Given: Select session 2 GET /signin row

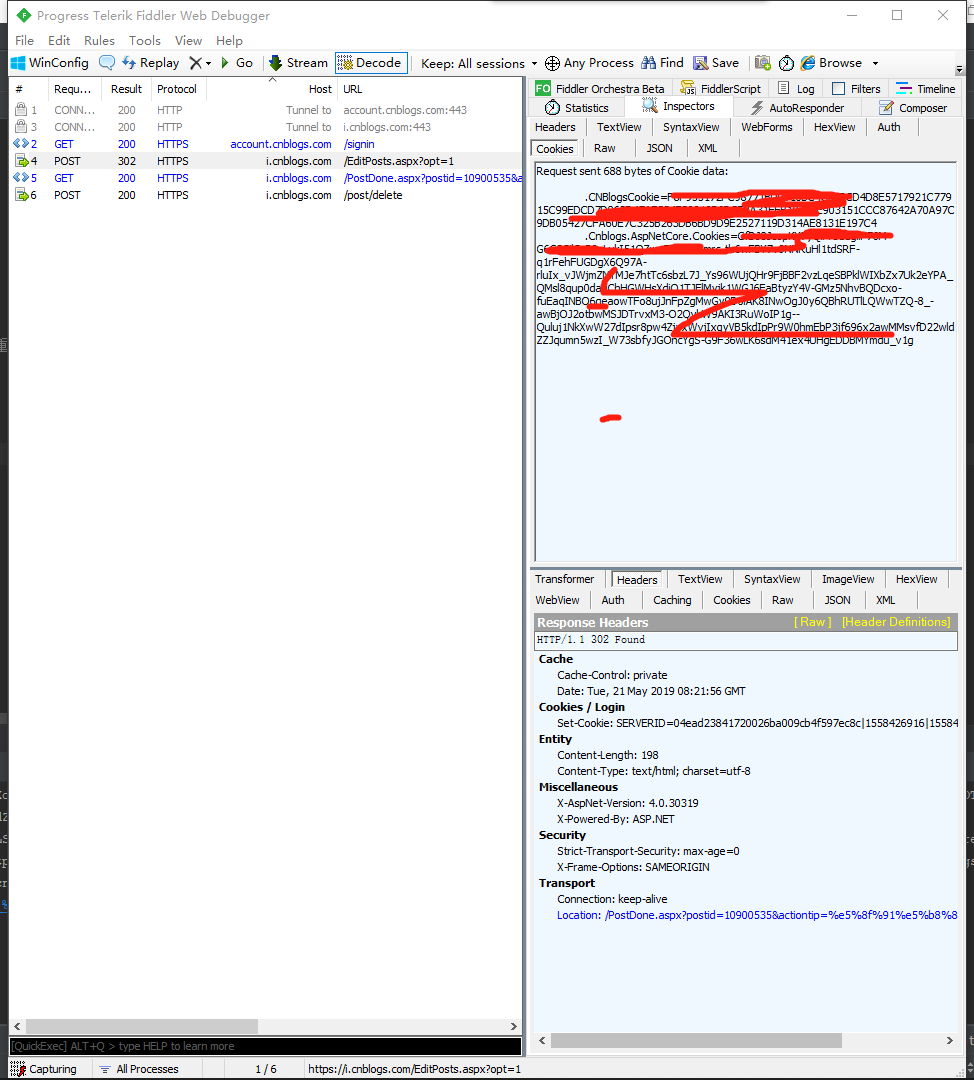Looking at the screenshot, I should tap(266, 144).
